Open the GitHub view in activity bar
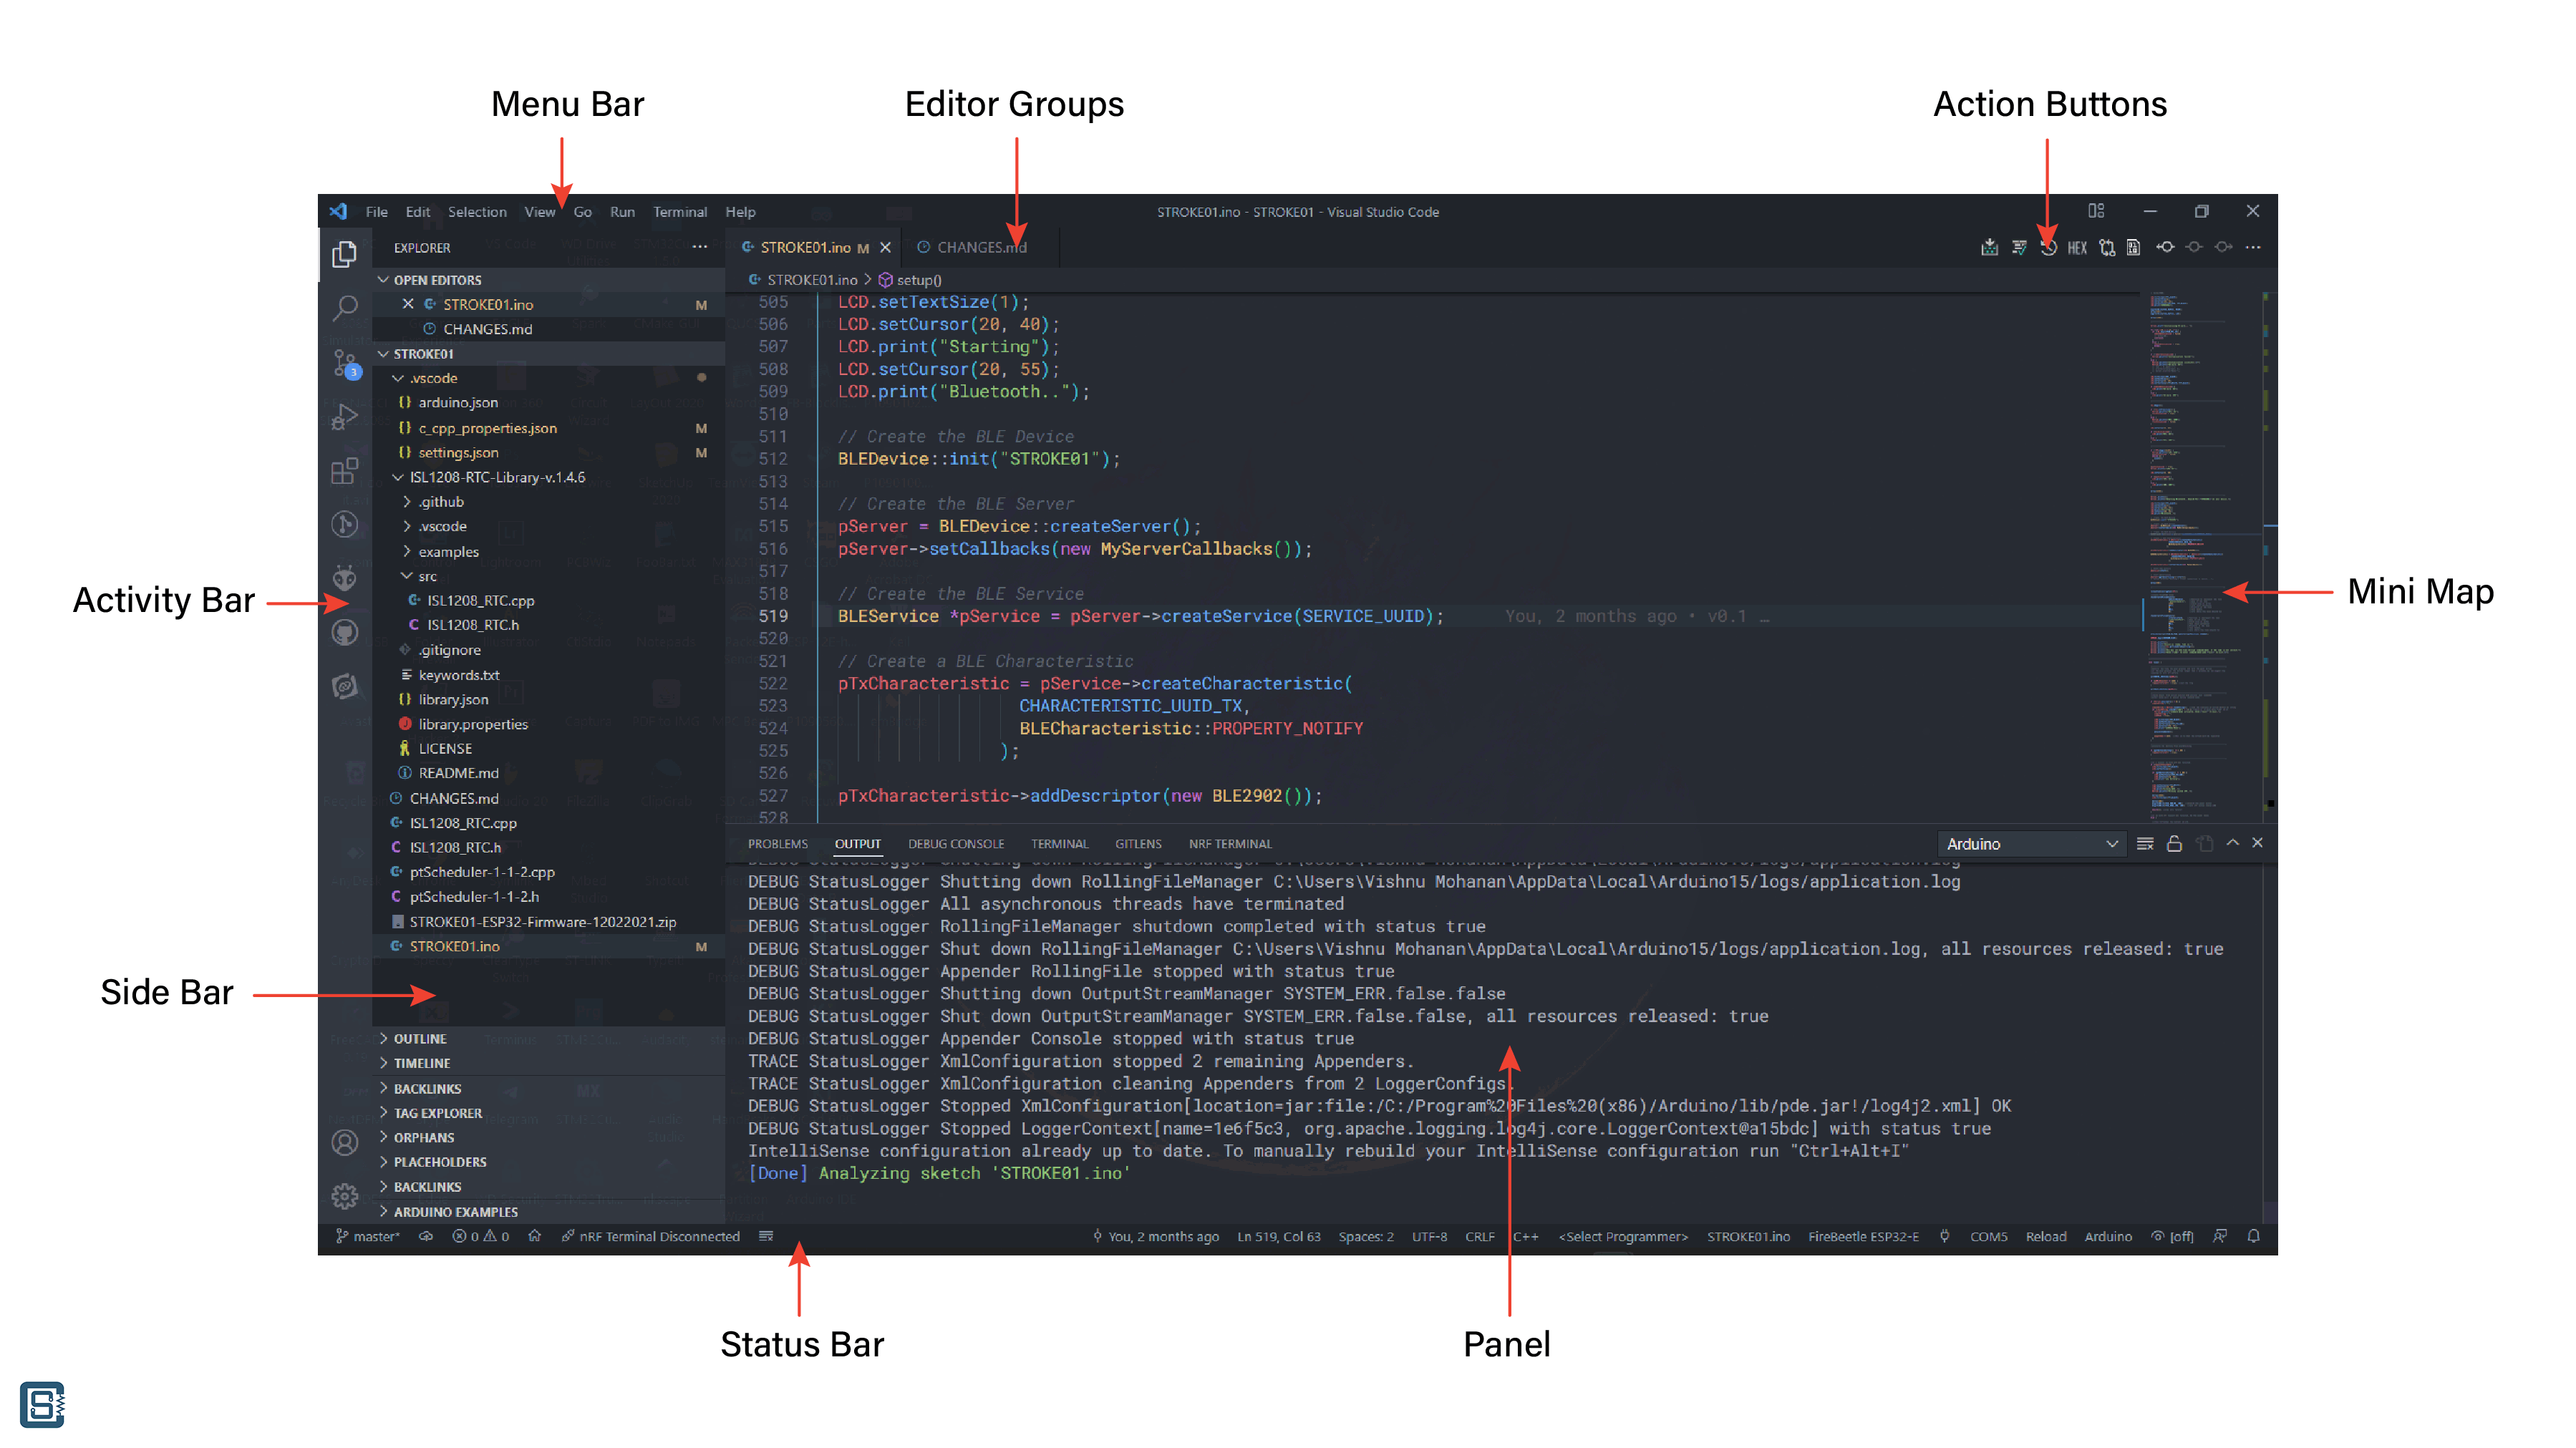 345,632
